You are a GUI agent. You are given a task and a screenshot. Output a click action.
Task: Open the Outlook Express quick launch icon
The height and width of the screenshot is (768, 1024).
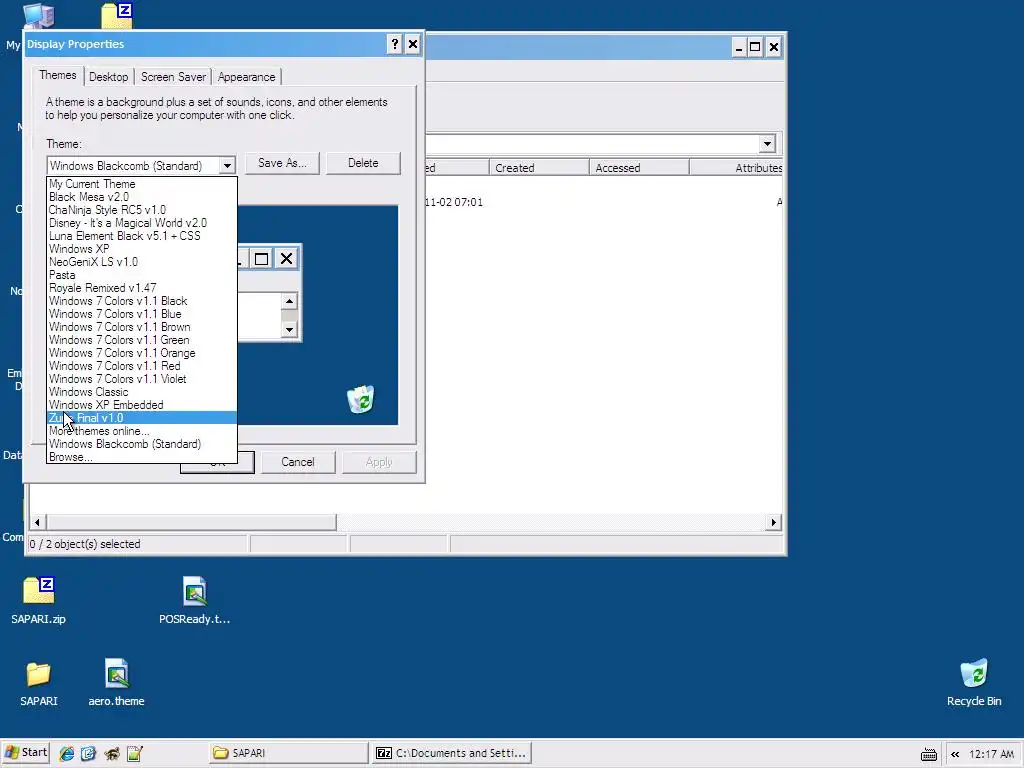tap(88, 753)
